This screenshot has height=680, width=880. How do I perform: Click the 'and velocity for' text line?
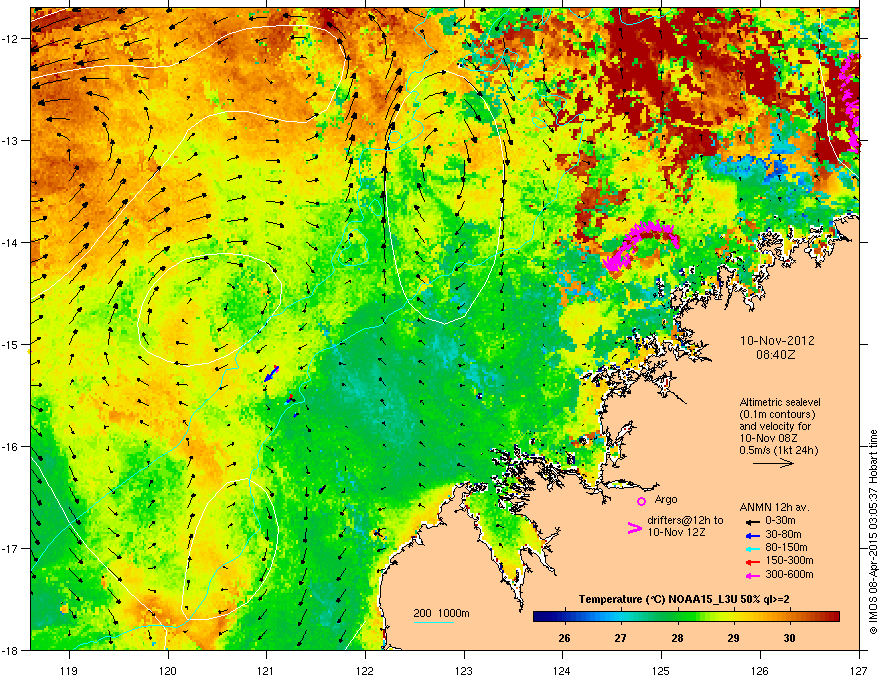pyautogui.click(x=775, y=426)
